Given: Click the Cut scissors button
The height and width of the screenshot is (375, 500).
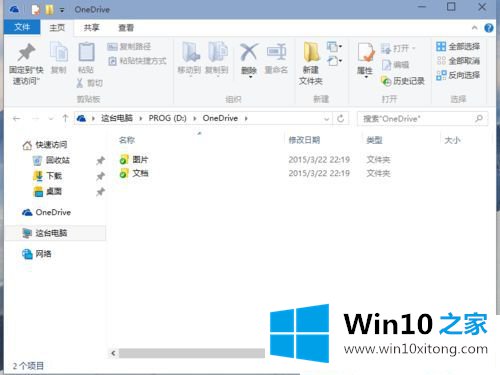Looking at the screenshot, I should click(x=89, y=83).
